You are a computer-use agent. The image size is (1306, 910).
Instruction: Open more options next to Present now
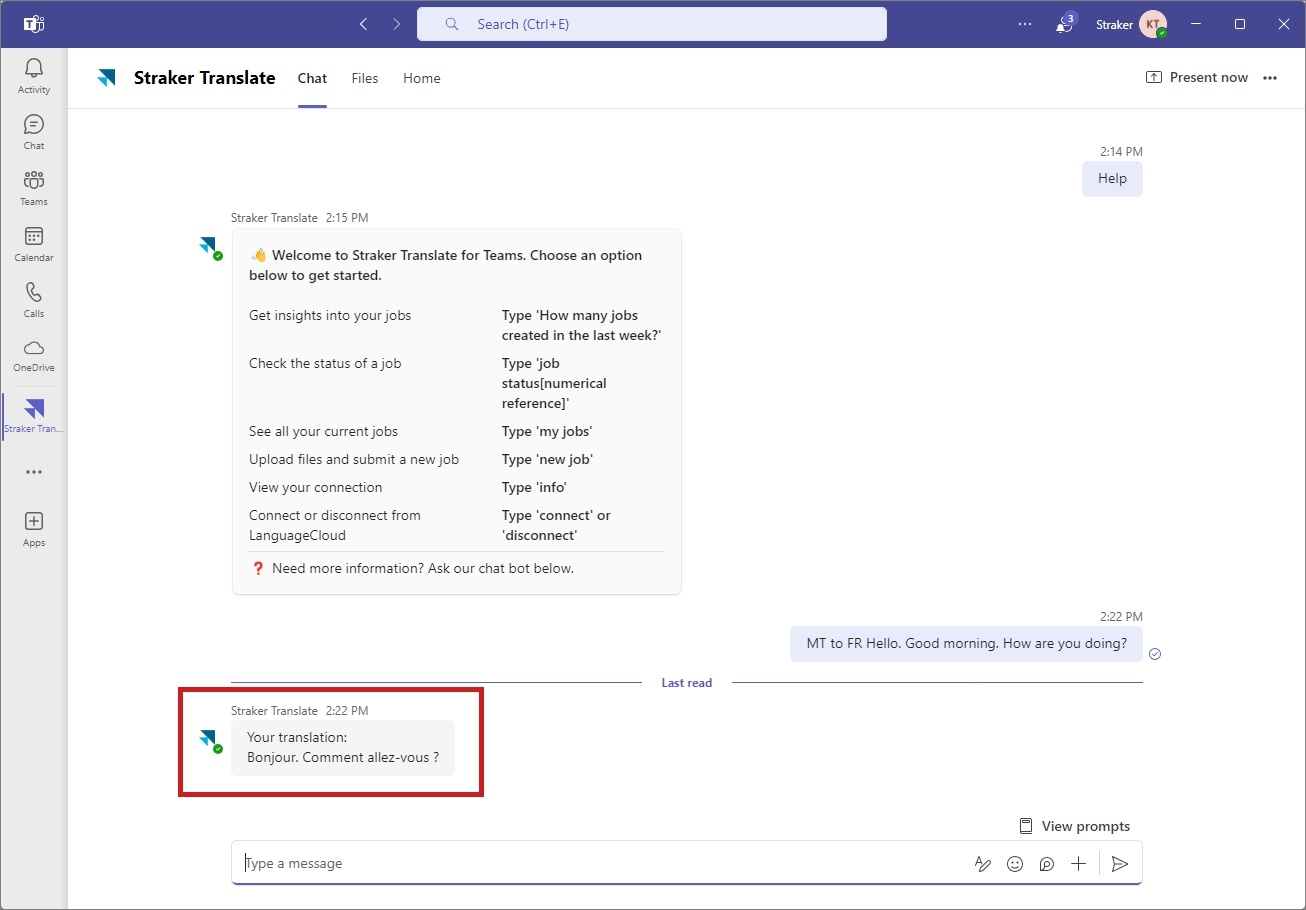click(x=1270, y=78)
